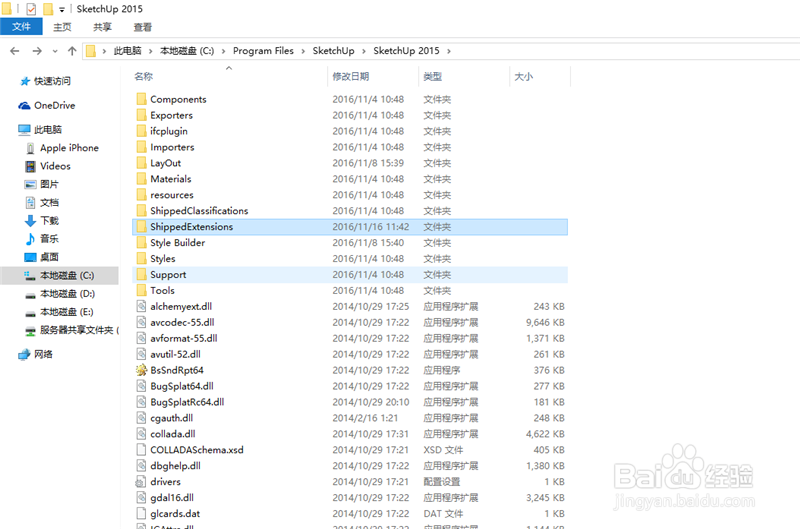Screen dimensions: 800x529
Task: Select the Style Builder folder icon
Action: (141, 242)
